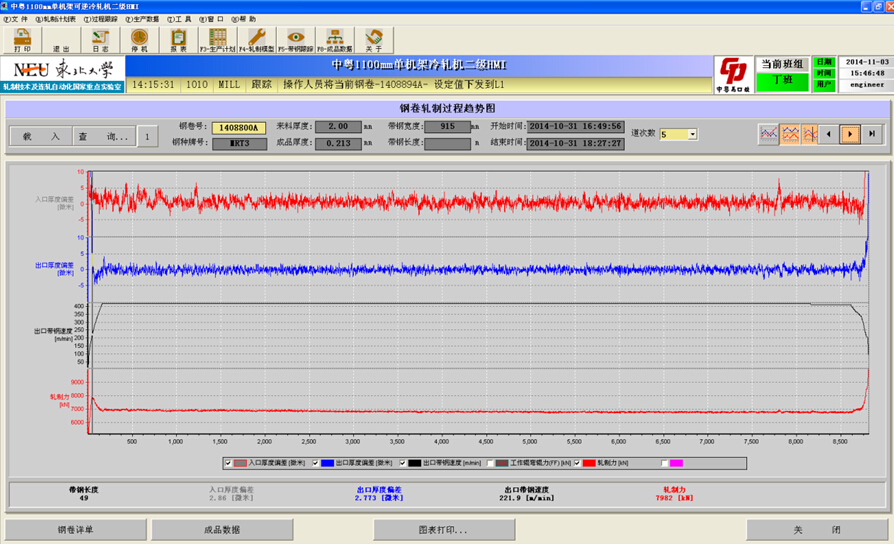Click the 钢卷号 field showing 1408800A

[x=239, y=127]
